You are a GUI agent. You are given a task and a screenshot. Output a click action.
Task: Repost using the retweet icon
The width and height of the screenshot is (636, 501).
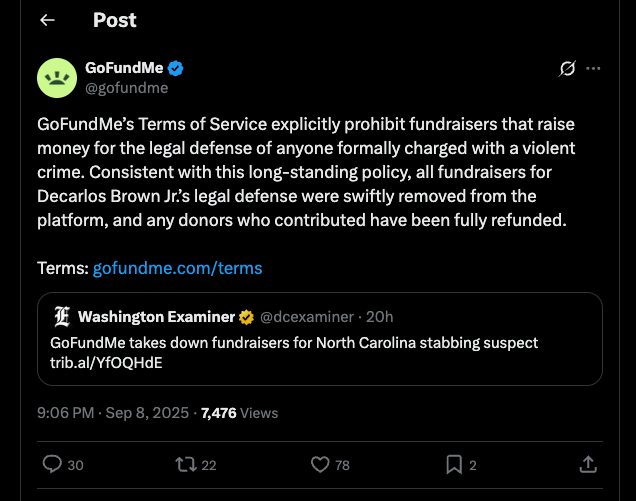[186, 464]
